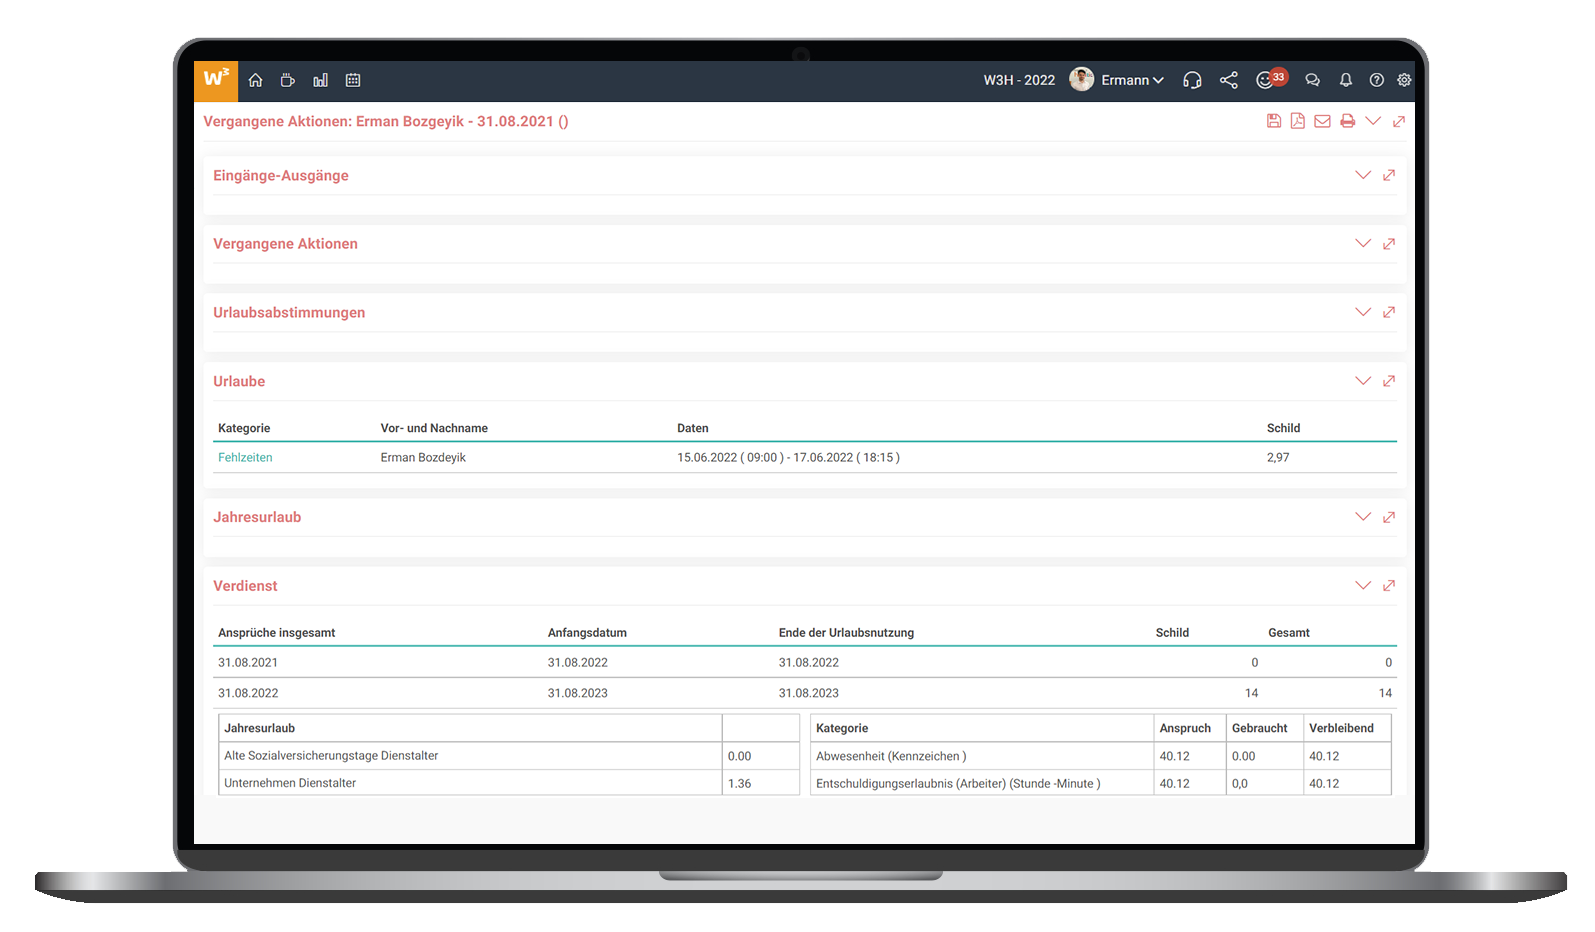Open smiley notifications with 33 badge
The height and width of the screenshot is (932, 1595).
(x=1271, y=79)
